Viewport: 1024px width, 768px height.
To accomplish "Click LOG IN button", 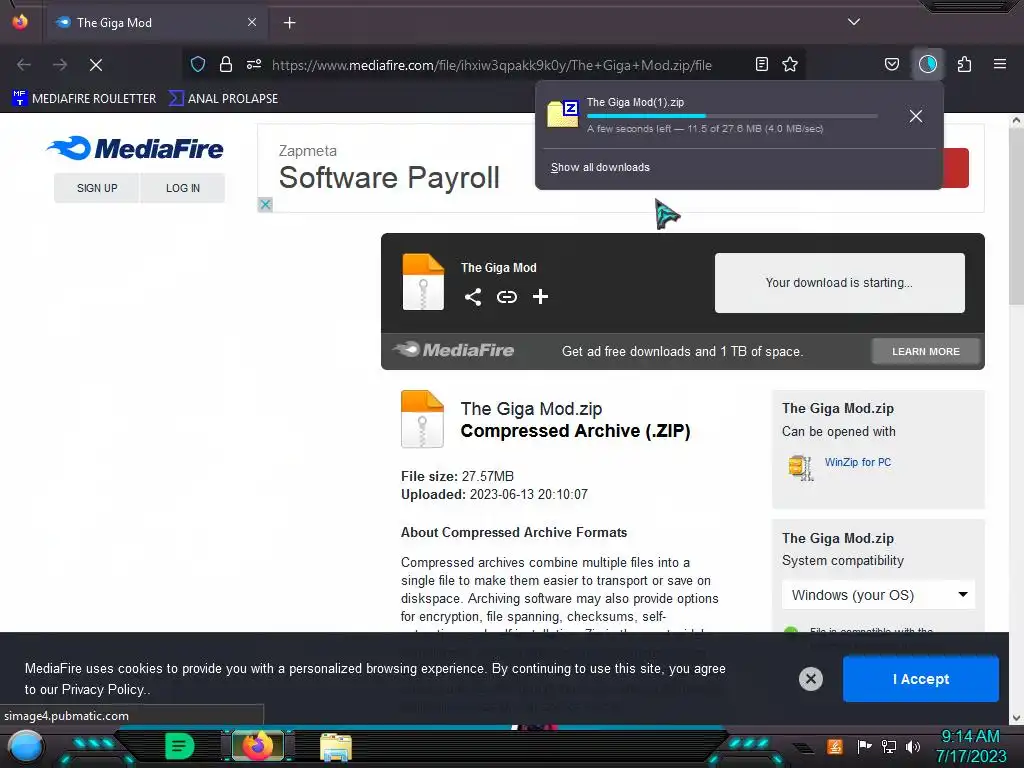I will pyautogui.click(x=183, y=188).
